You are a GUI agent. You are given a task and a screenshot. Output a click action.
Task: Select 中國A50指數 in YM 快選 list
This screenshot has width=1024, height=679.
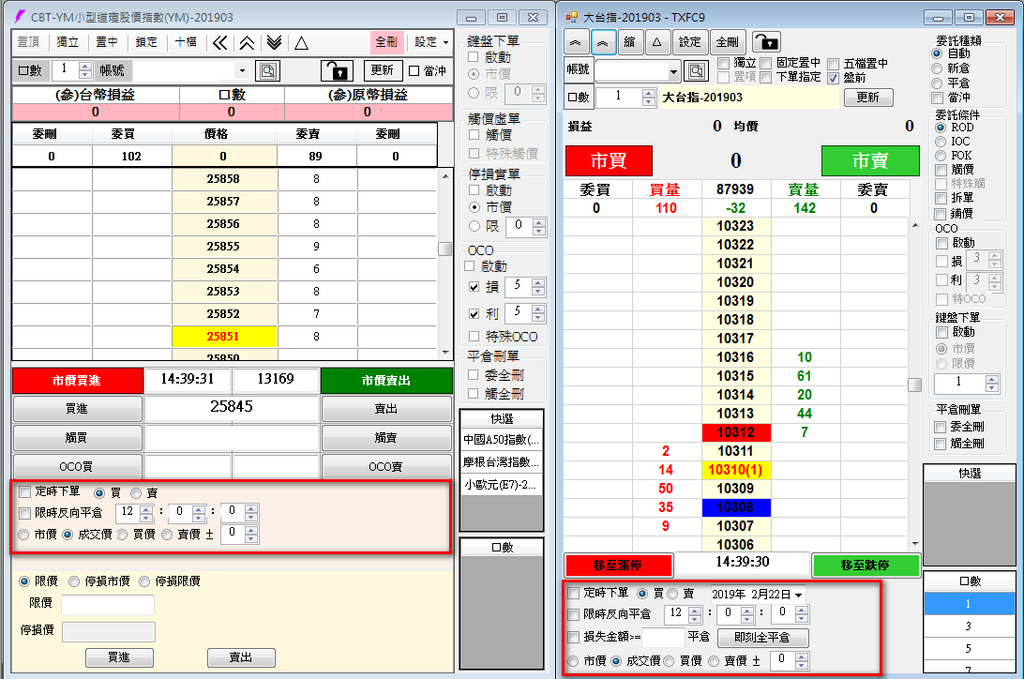501,439
